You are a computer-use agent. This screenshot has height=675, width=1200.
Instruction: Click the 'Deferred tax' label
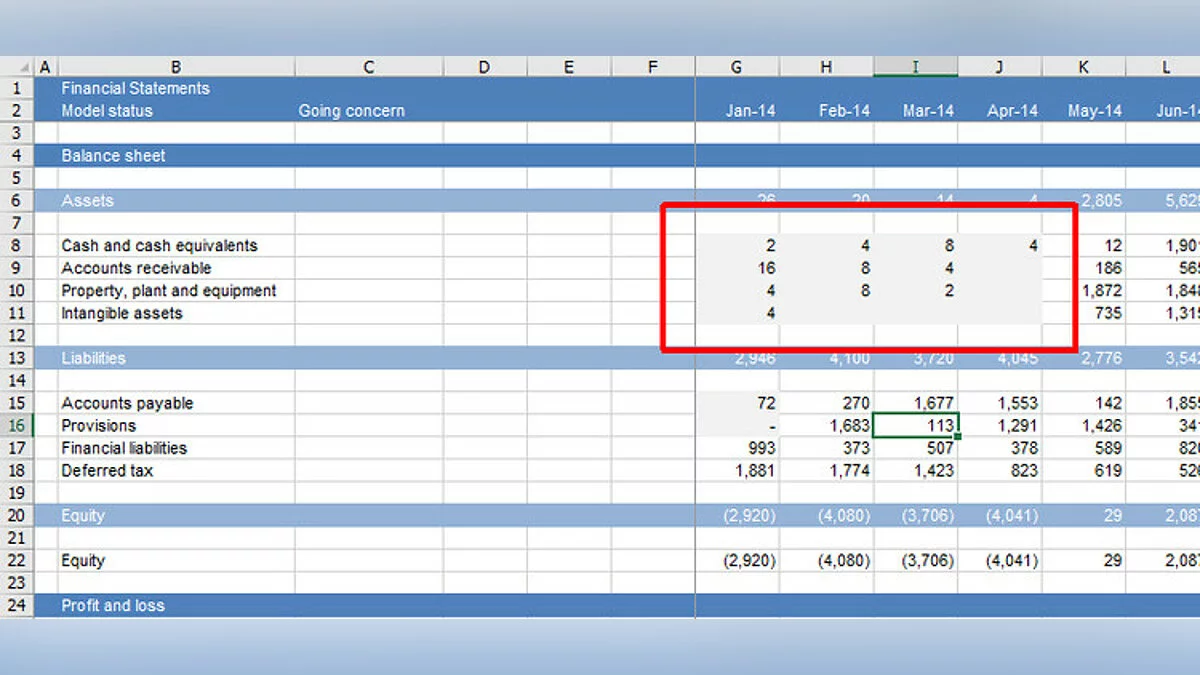[x=107, y=470]
